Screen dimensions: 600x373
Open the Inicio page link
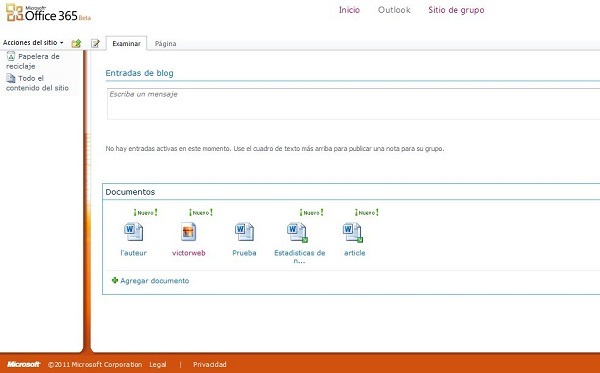pos(349,10)
